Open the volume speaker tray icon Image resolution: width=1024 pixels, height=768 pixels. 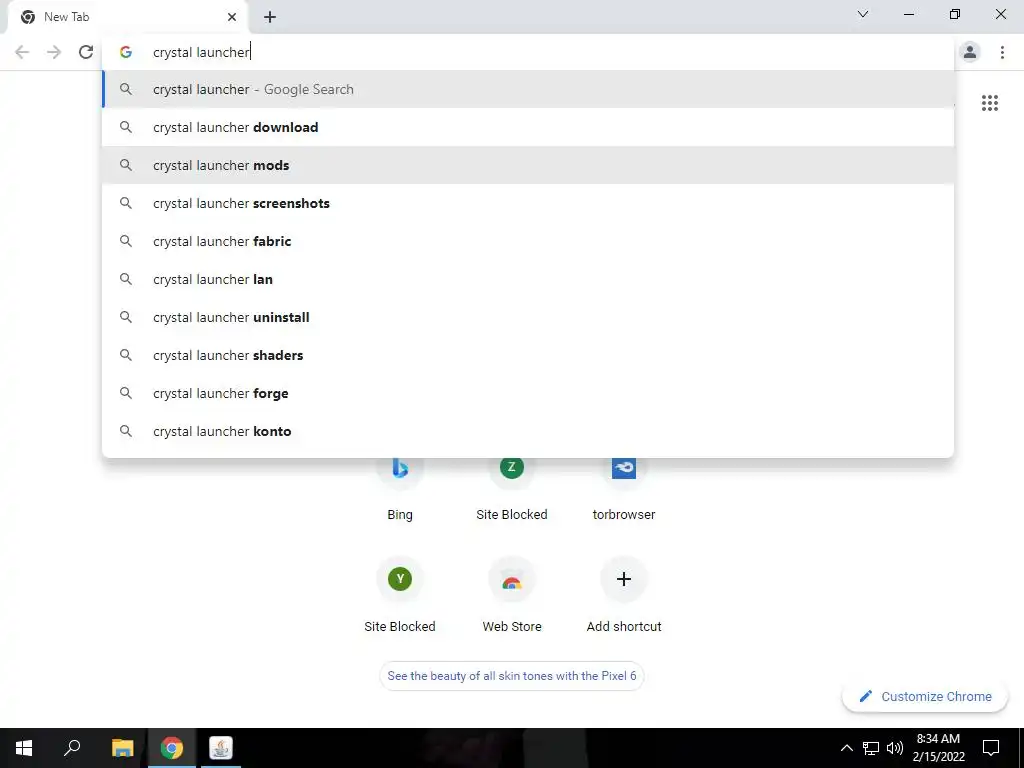(894, 748)
